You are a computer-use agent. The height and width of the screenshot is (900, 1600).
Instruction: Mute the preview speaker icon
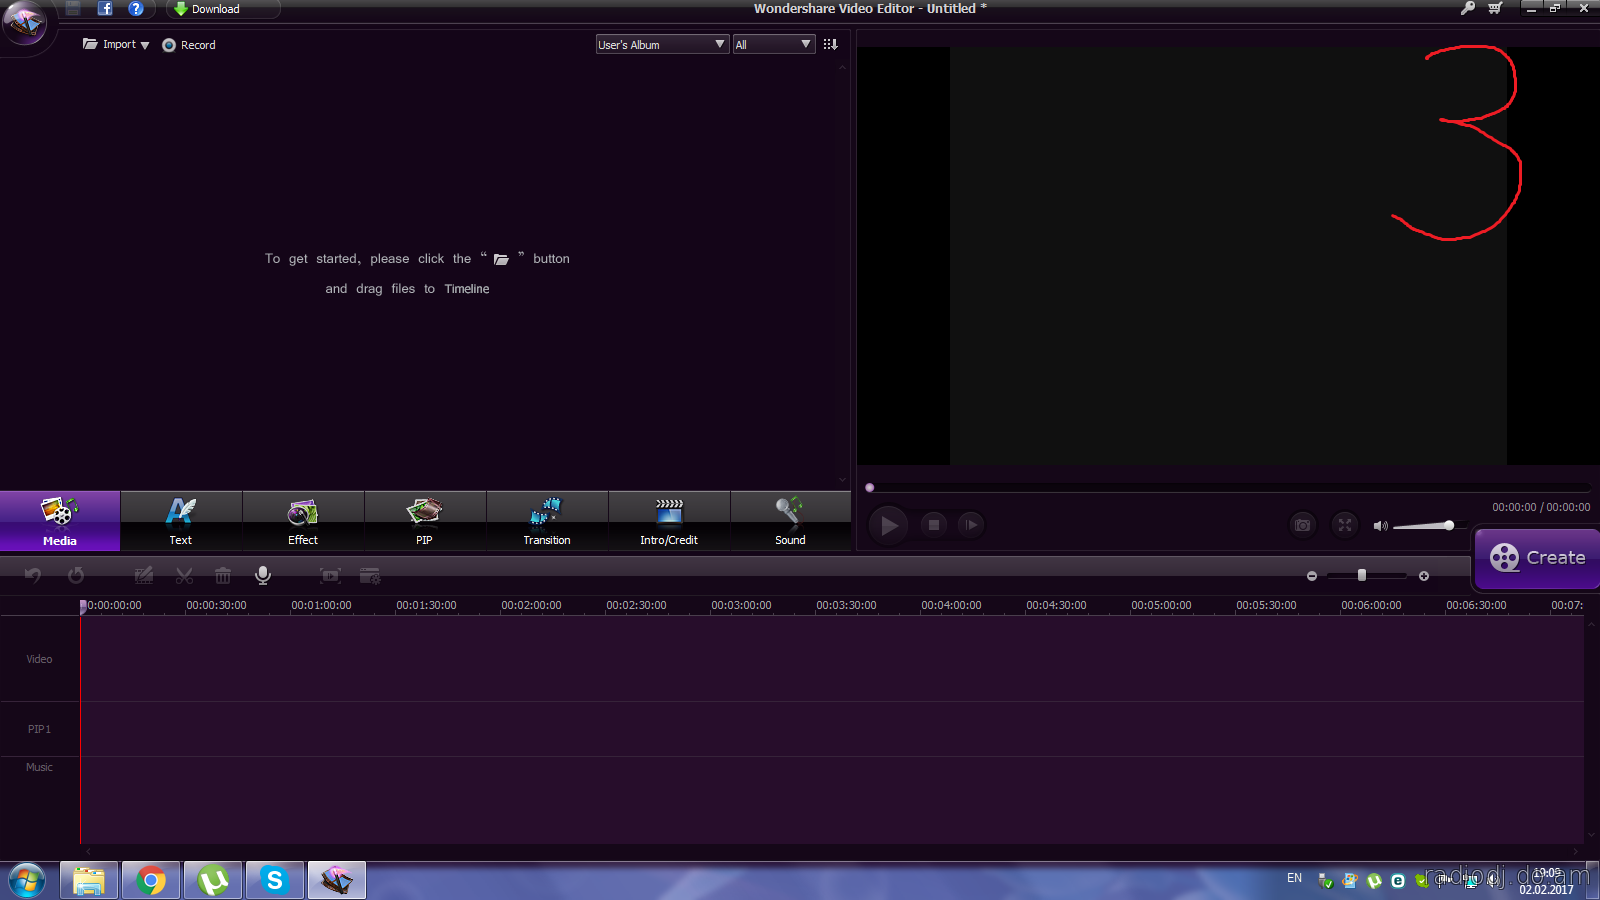point(1380,526)
